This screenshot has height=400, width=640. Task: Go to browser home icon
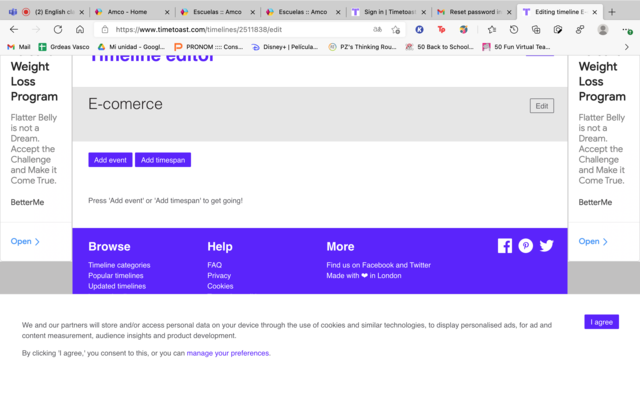pyautogui.click(x=80, y=29)
